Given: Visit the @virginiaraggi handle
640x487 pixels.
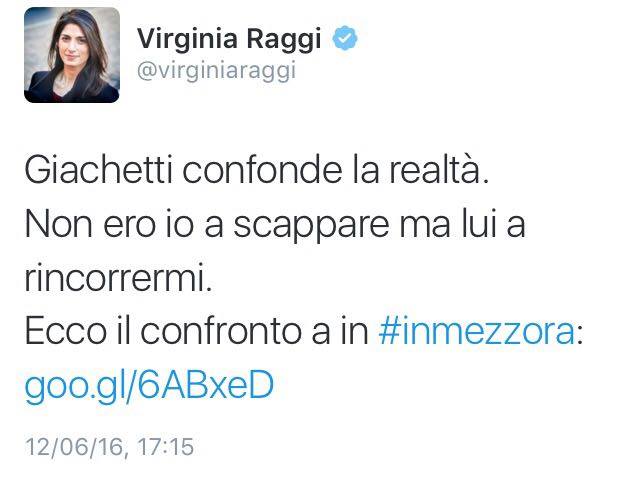Looking at the screenshot, I should pyautogui.click(x=216, y=71).
